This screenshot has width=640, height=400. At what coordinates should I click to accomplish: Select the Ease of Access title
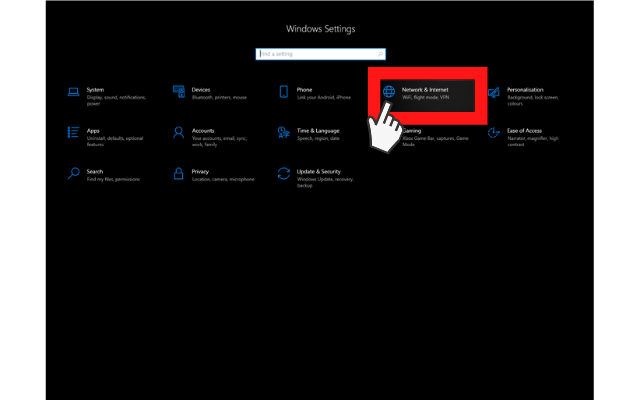(524, 131)
